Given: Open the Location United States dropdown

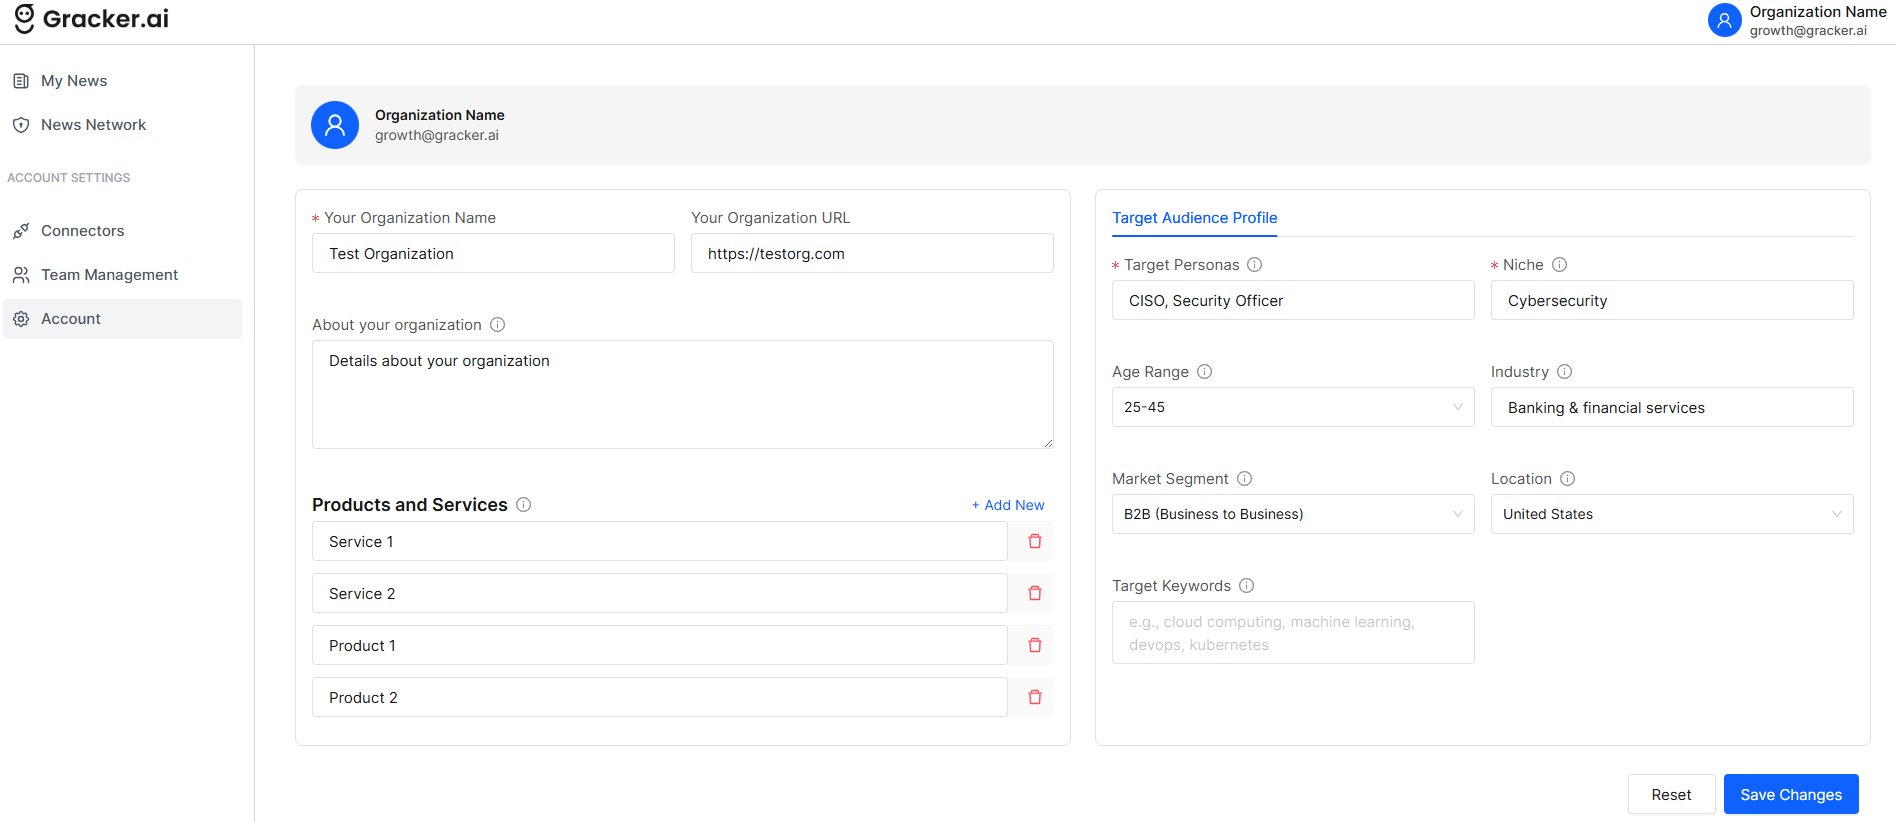Looking at the screenshot, I should pos(1672,514).
